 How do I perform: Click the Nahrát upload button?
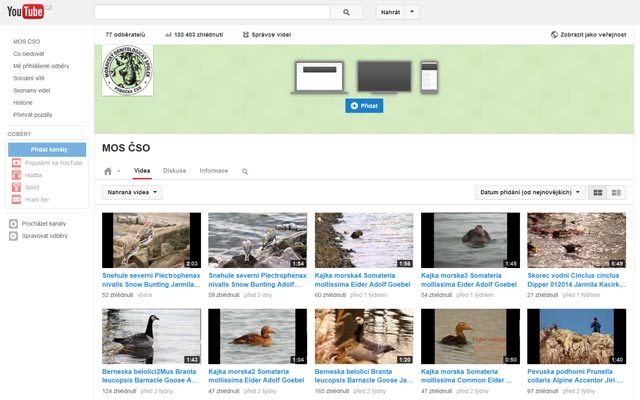point(391,12)
